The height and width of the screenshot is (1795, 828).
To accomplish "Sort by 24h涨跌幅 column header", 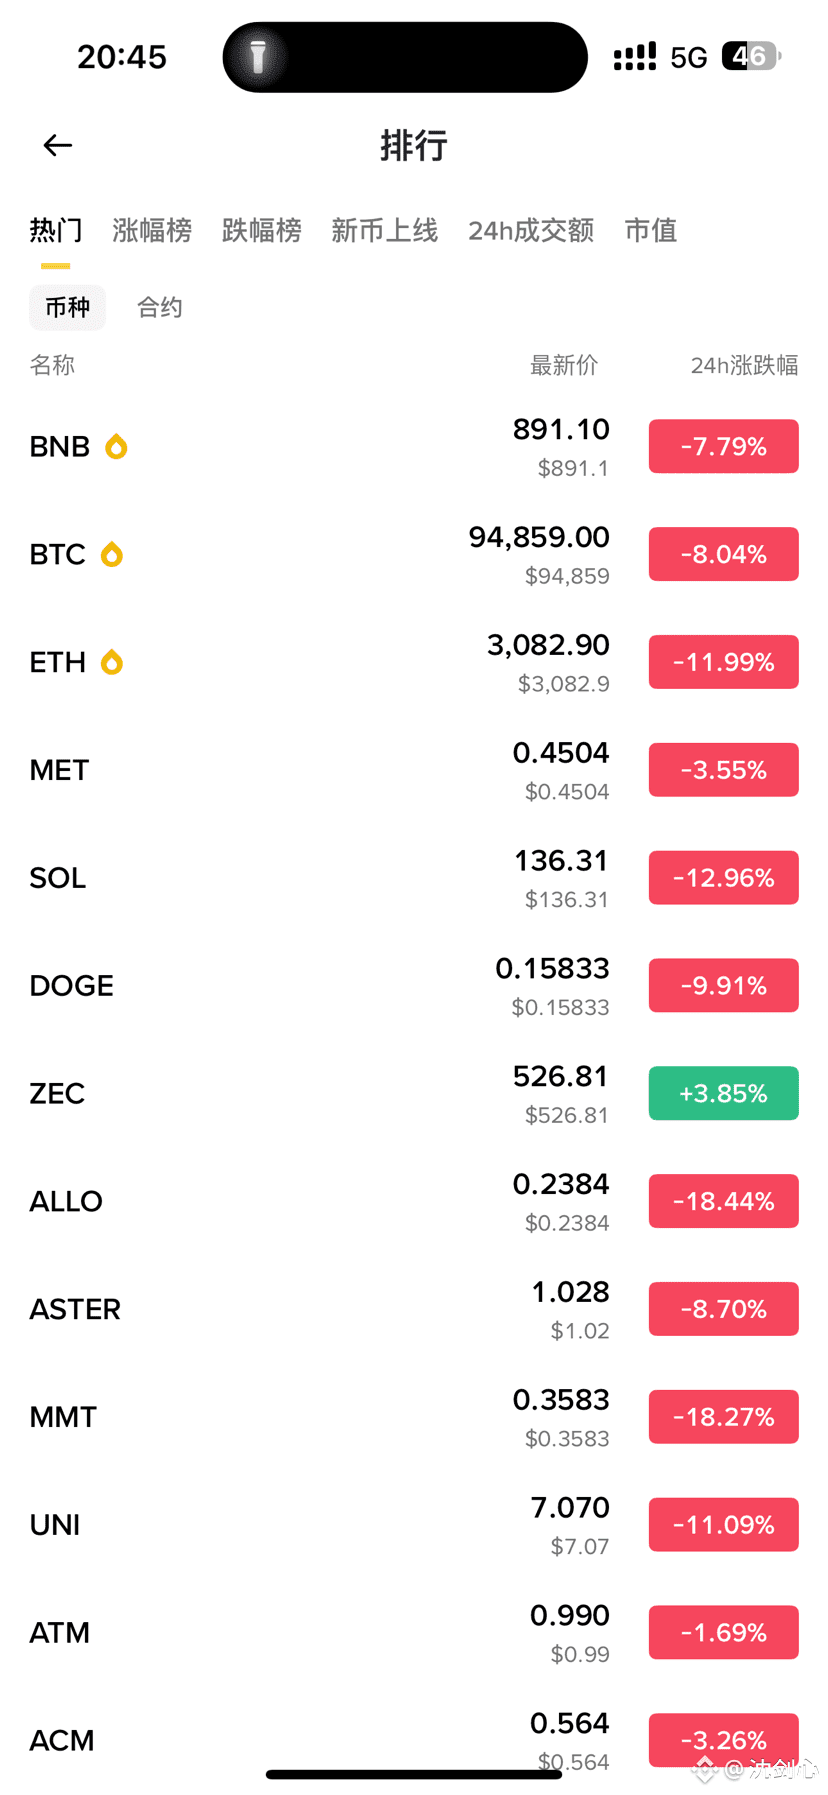I will (x=744, y=366).
